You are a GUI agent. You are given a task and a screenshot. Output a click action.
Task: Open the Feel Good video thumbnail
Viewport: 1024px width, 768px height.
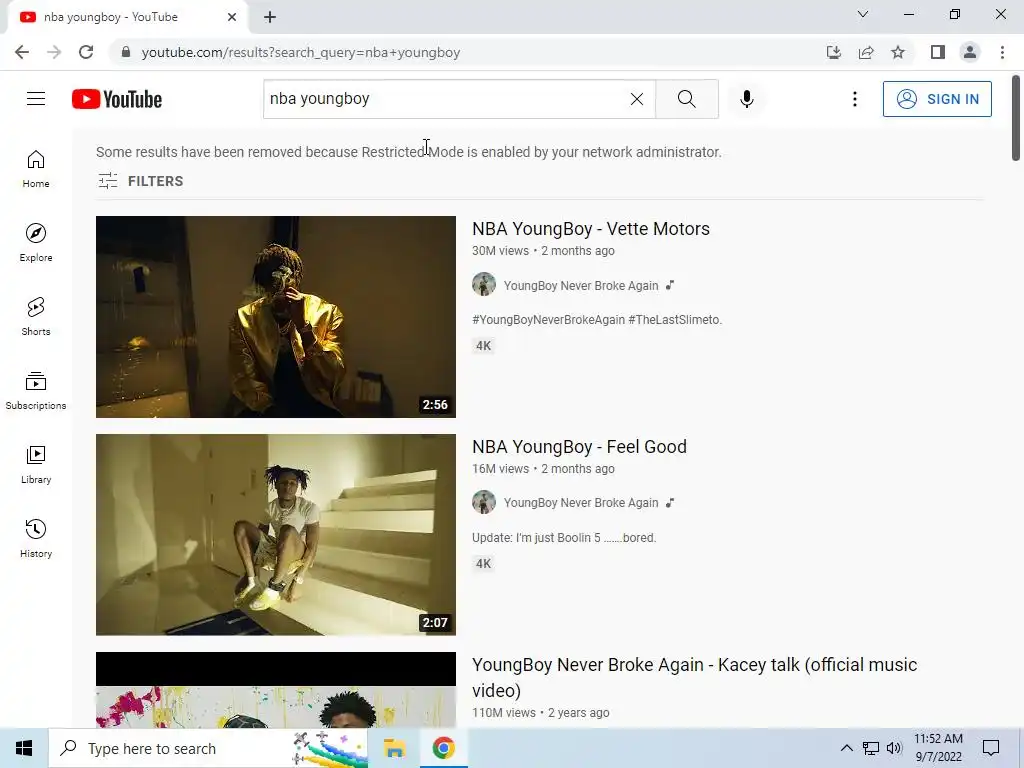tap(276, 535)
